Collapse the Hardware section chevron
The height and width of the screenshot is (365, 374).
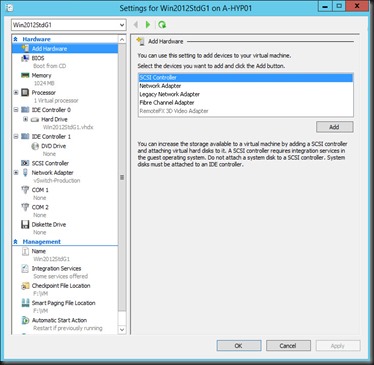click(x=15, y=39)
